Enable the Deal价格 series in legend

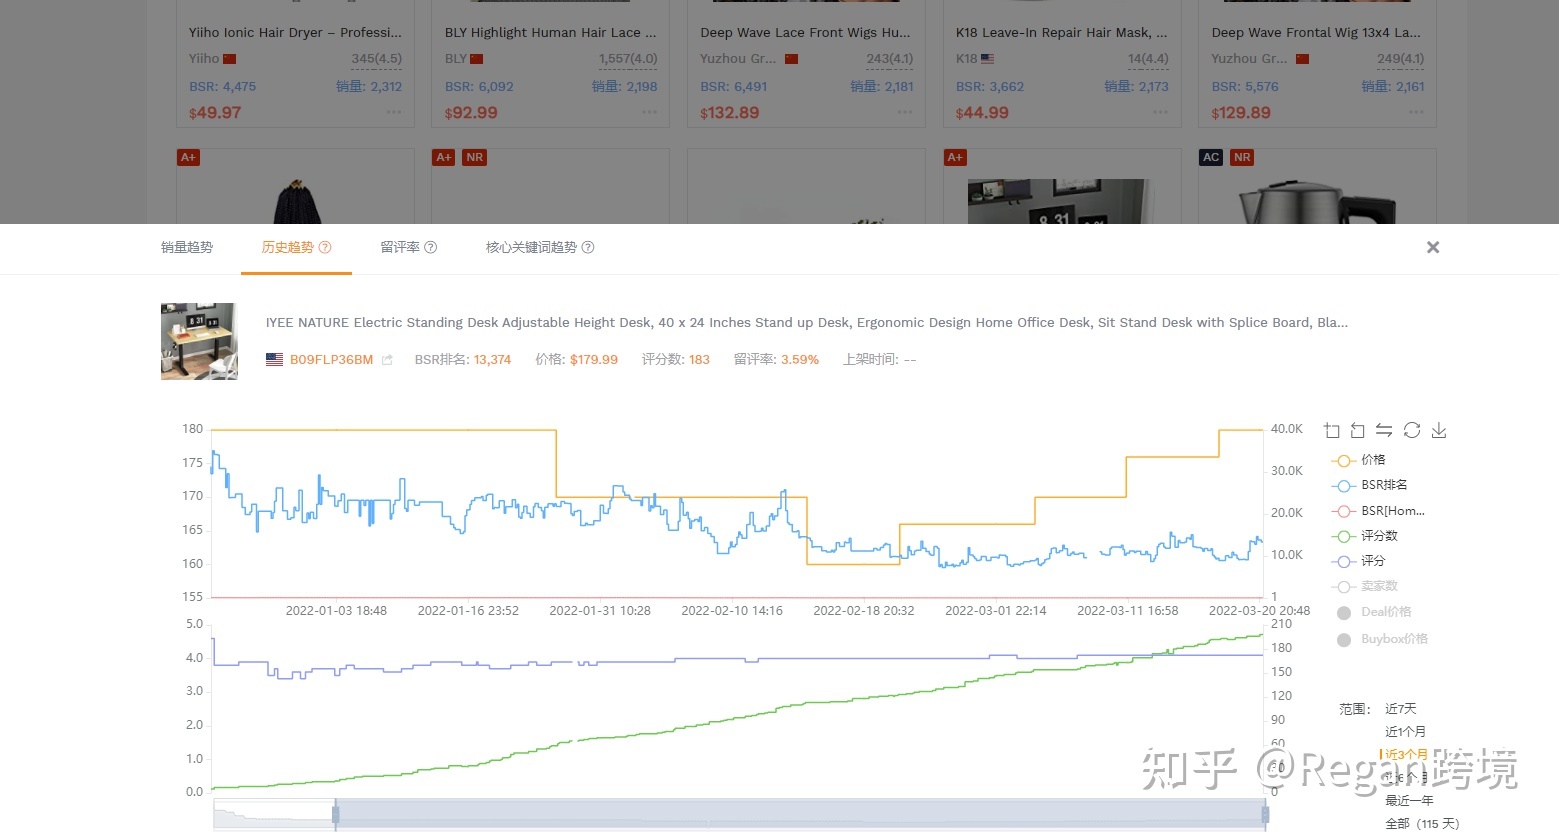(1374, 612)
